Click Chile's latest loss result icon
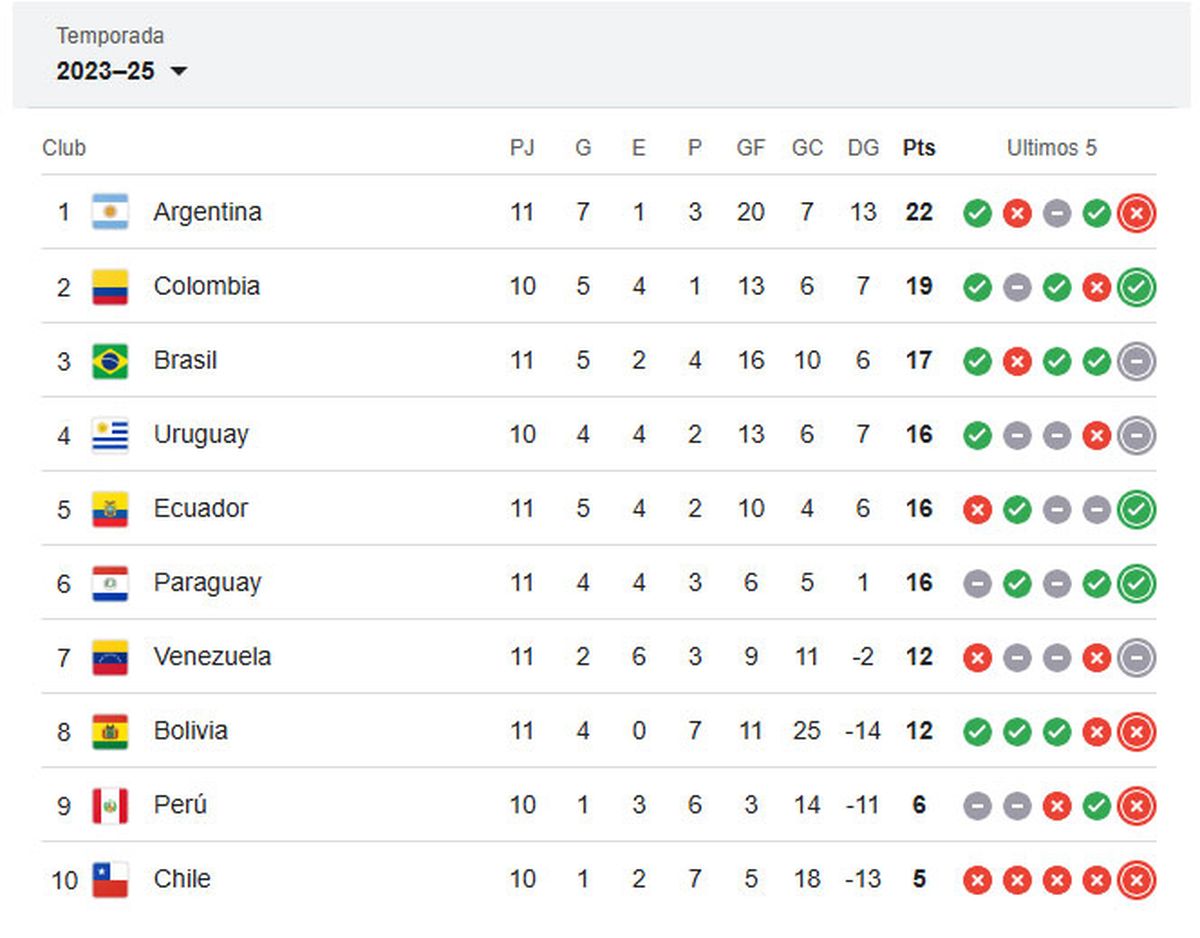The image size is (1200, 938). pyautogui.click(x=1136, y=880)
